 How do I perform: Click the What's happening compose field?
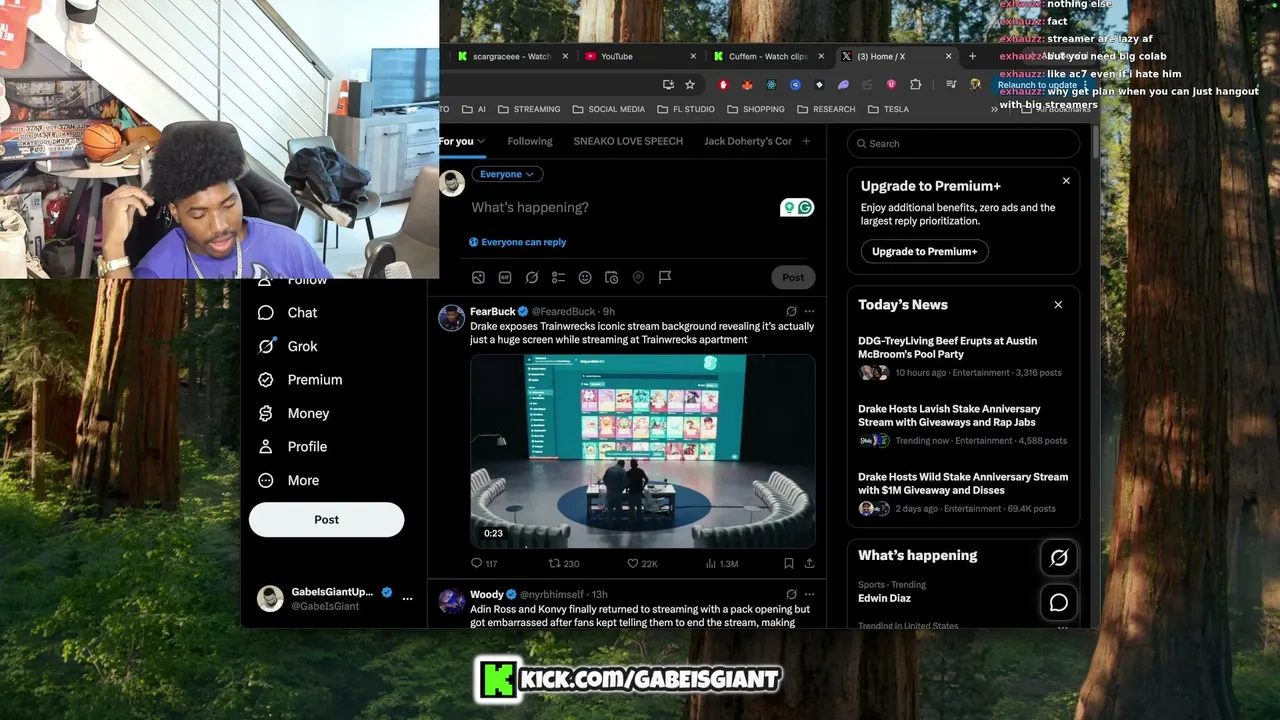620,207
